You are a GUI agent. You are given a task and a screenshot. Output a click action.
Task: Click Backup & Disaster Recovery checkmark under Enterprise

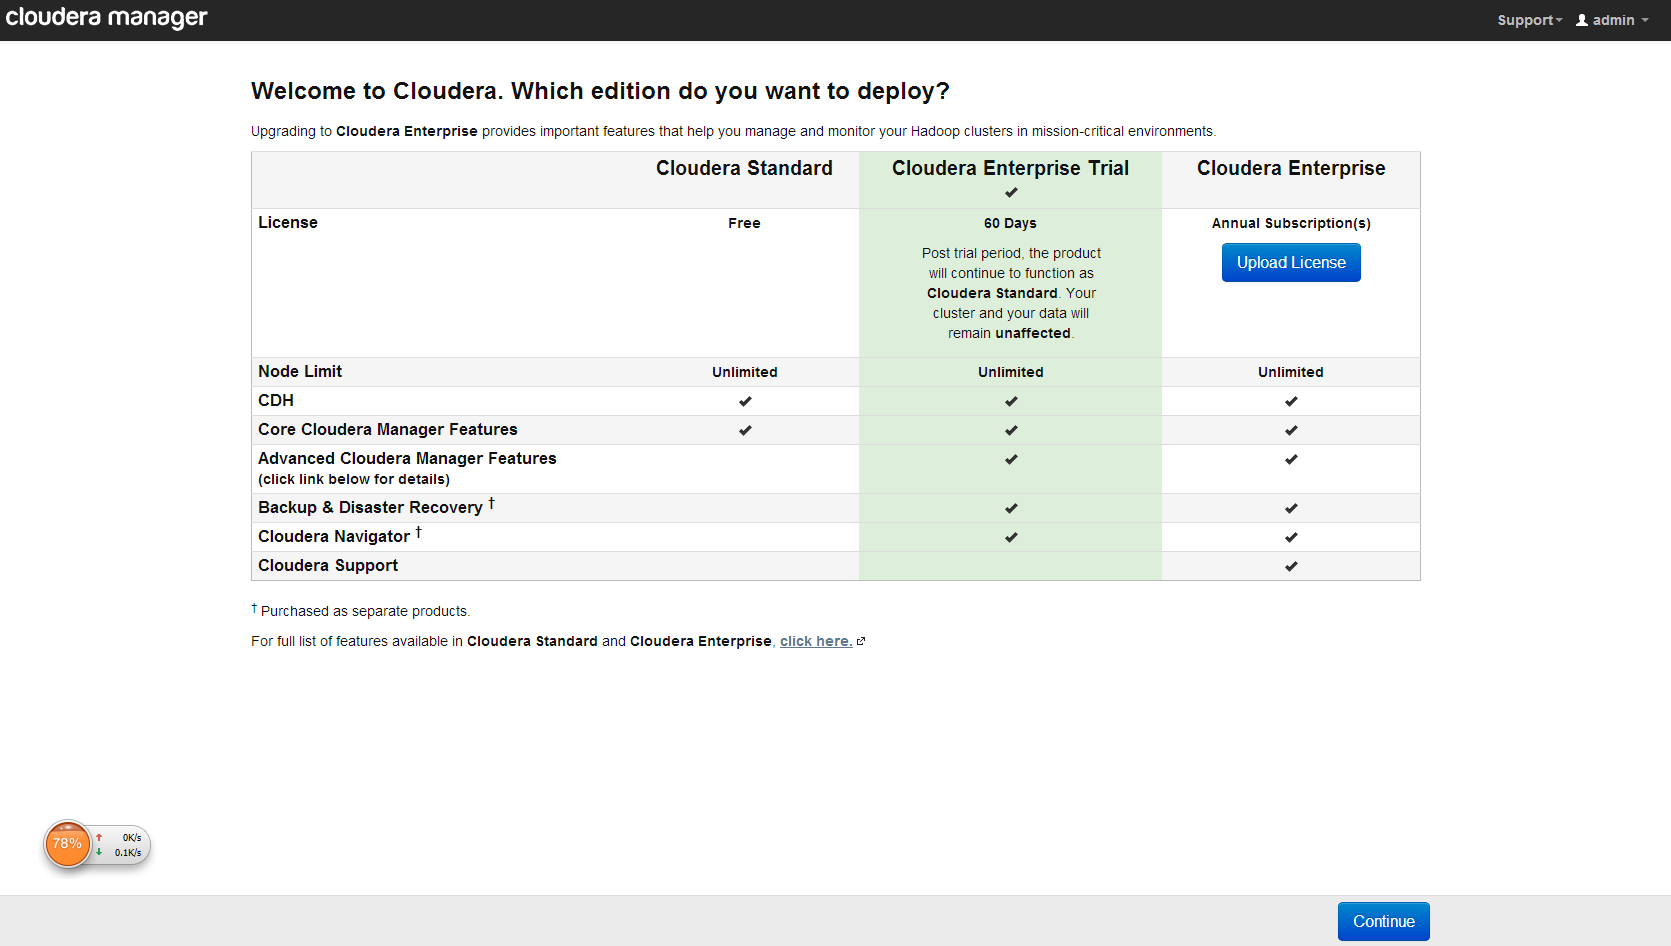tap(1291, 508)
